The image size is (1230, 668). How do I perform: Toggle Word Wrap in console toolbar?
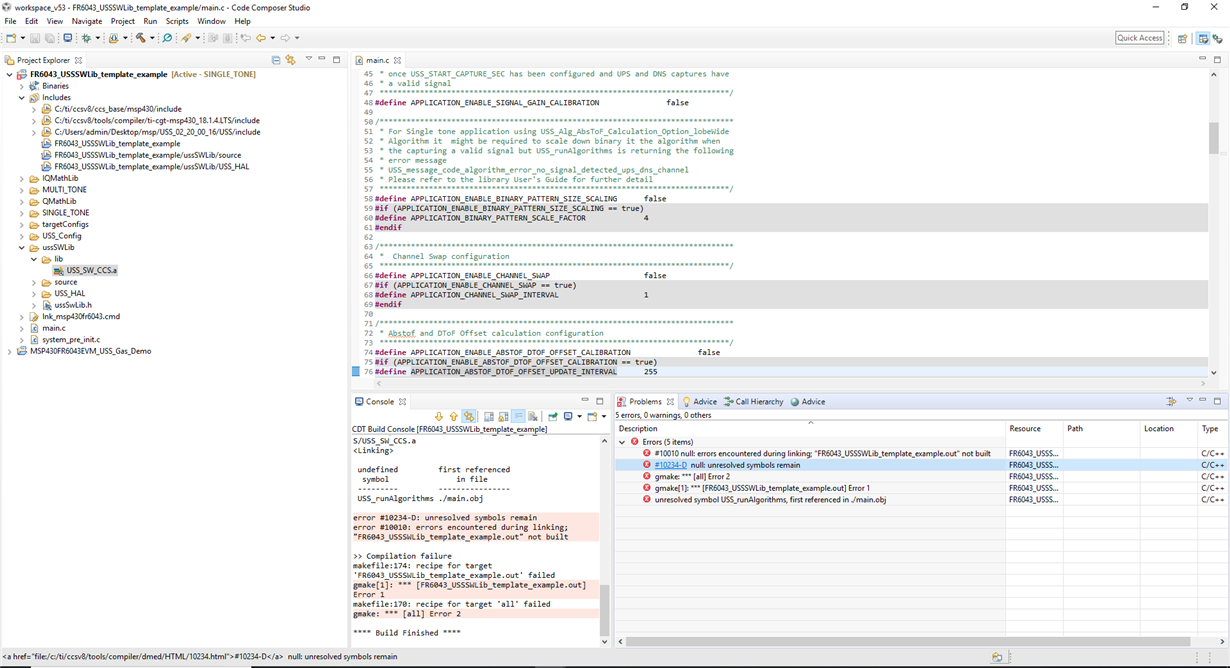tap(518, 416)
